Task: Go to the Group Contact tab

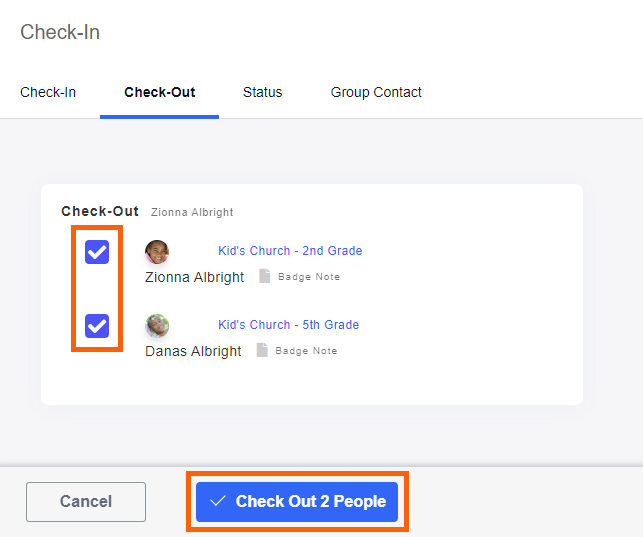Action: click(x=376, y=92)
